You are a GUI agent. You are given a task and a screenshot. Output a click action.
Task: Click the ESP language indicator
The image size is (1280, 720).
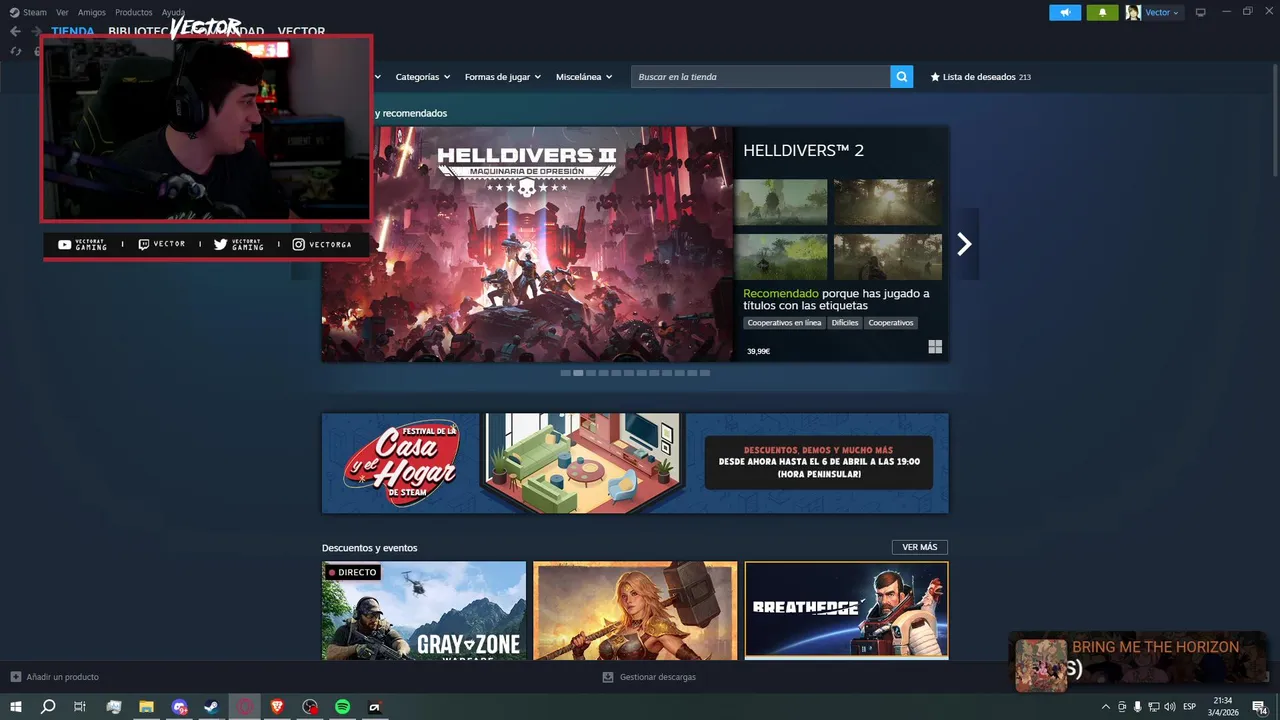point(1190,707)
